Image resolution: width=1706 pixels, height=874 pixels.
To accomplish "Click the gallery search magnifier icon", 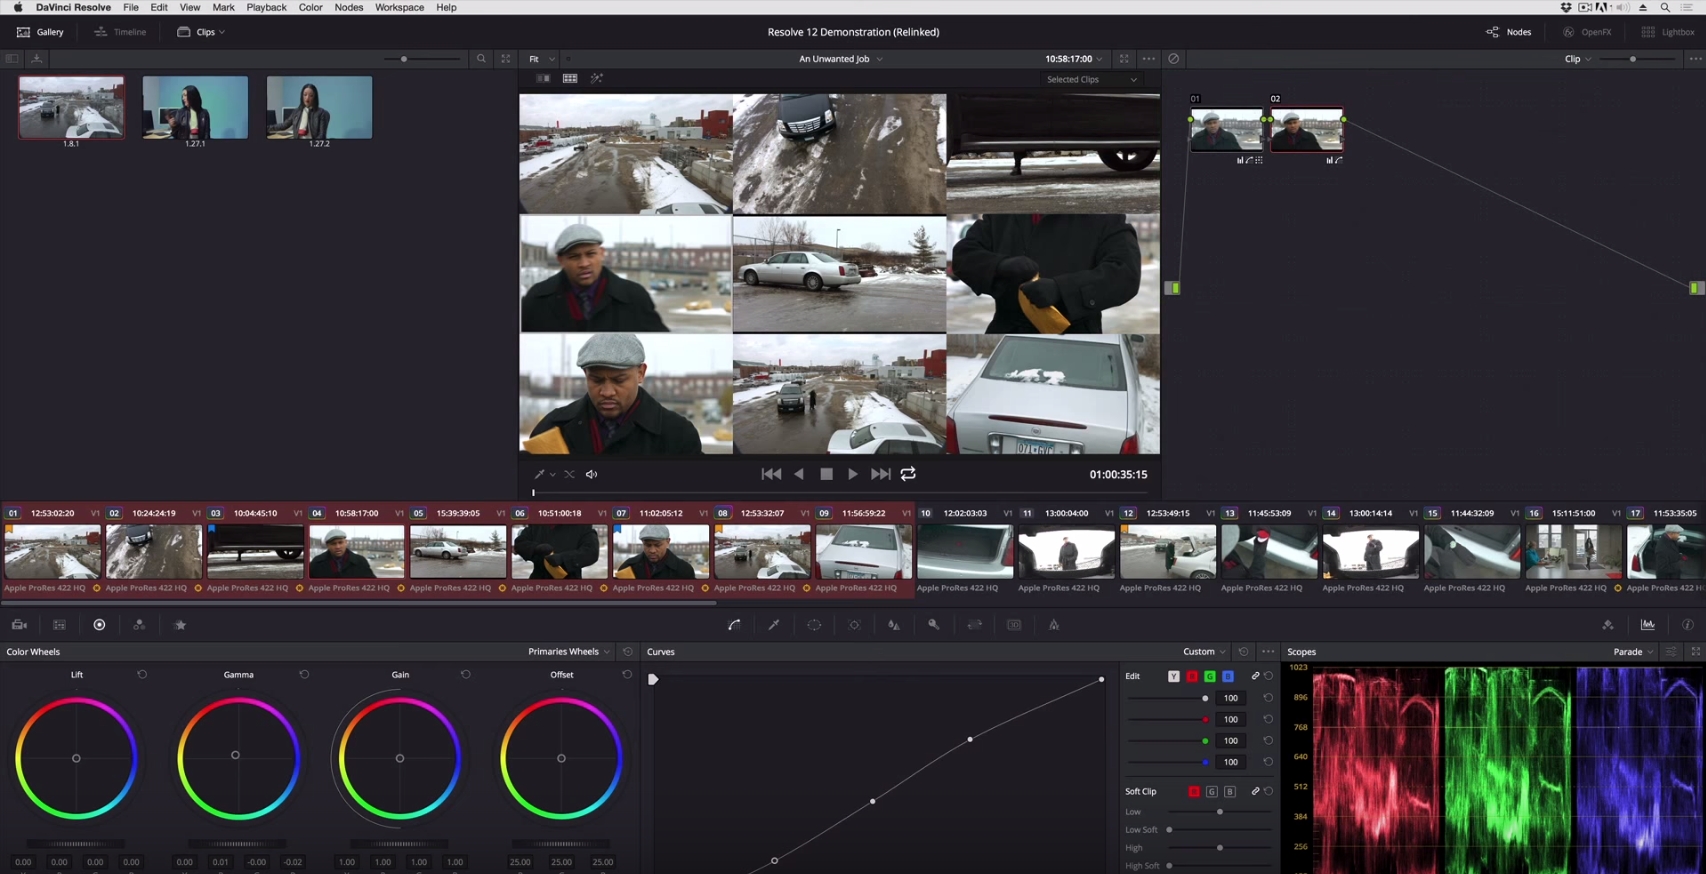I will pyautogui.click(x=482, y=59).
